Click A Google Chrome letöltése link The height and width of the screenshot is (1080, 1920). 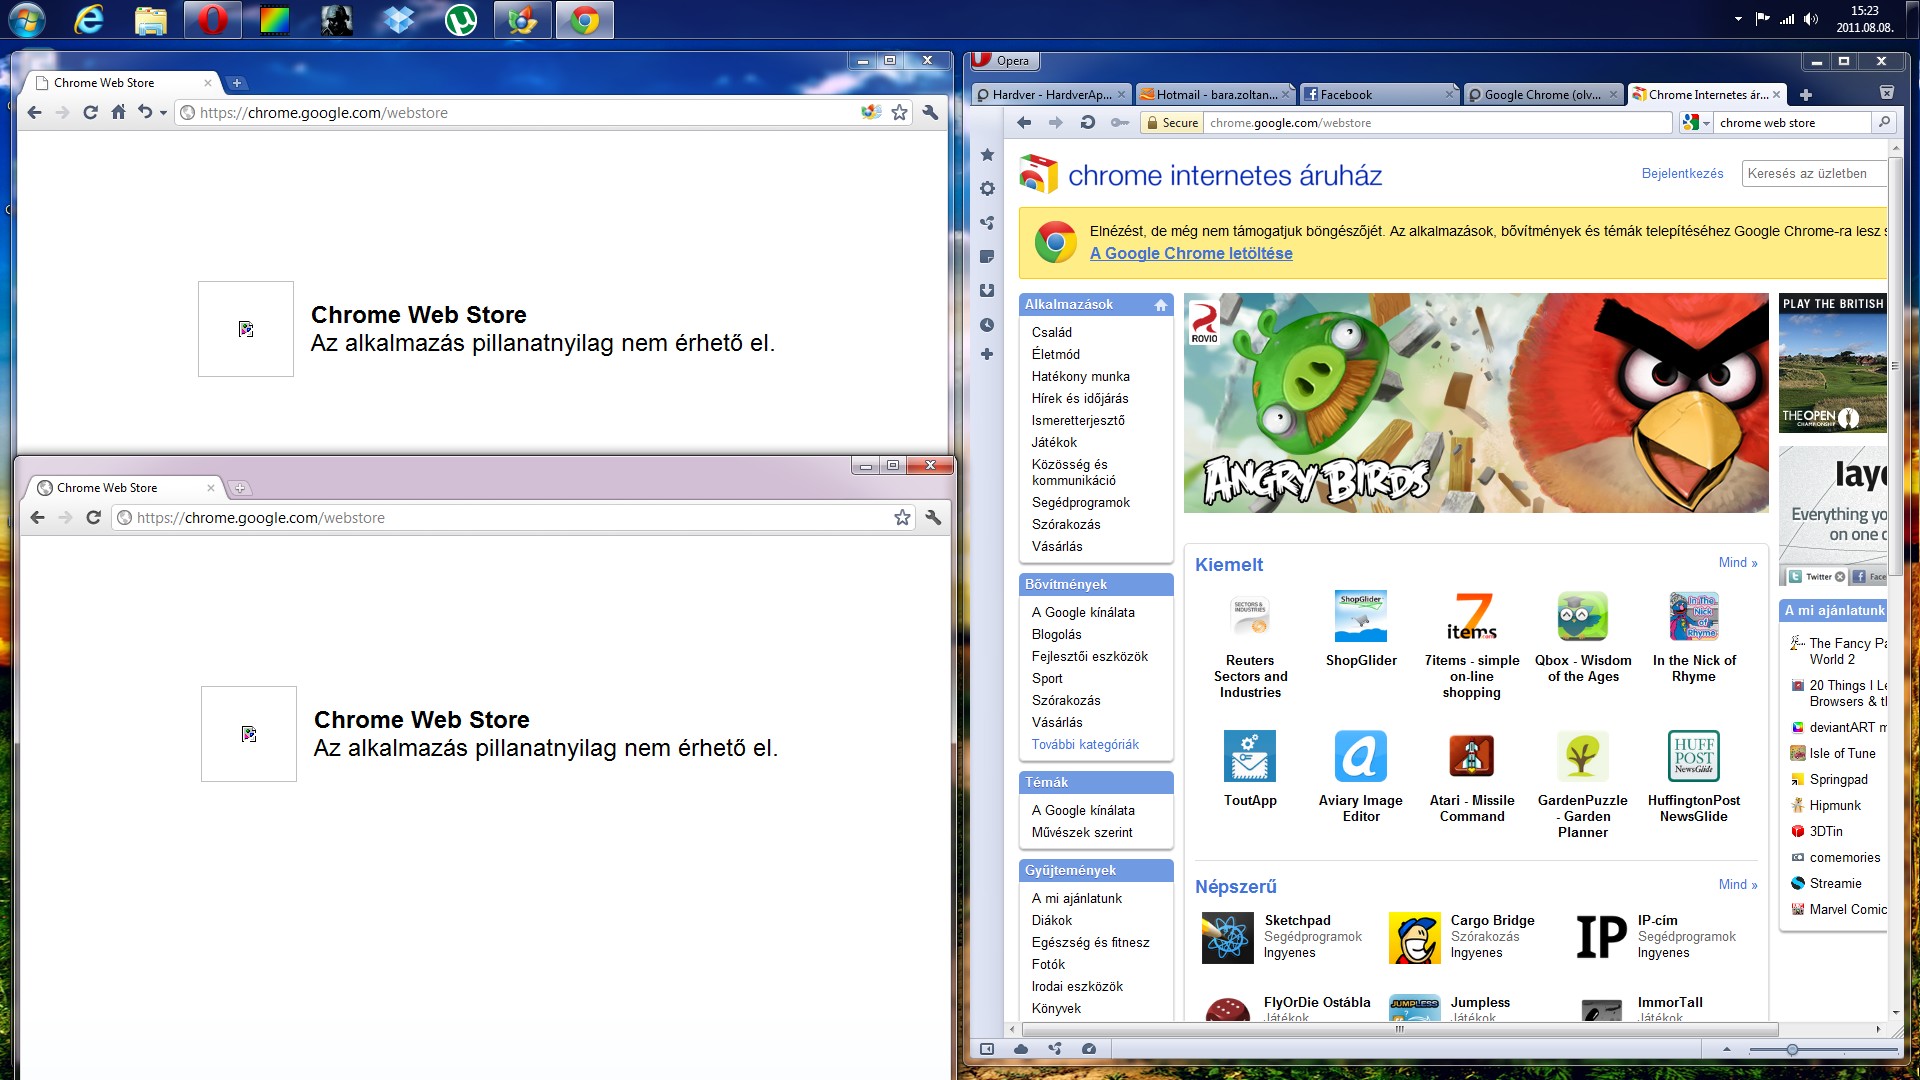1191,254
